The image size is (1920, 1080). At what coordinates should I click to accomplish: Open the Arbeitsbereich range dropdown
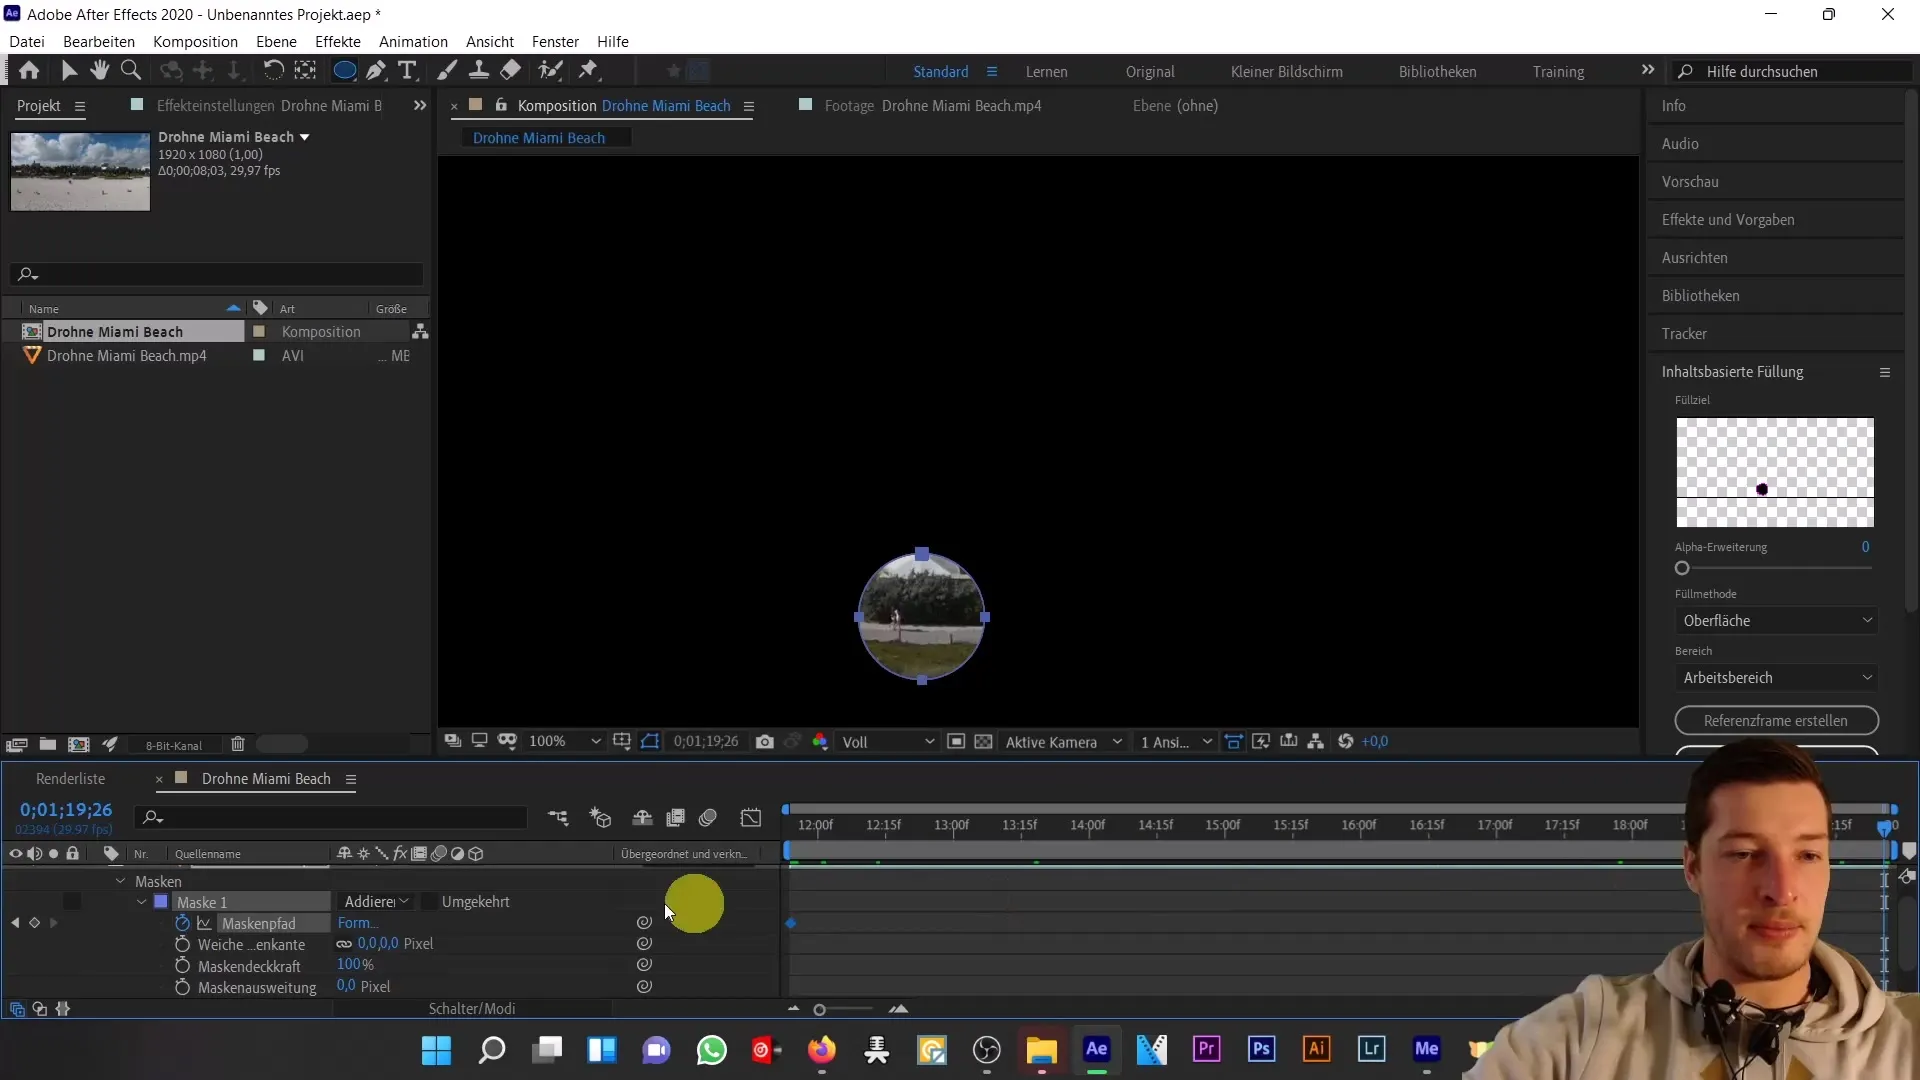(1777, 678)
